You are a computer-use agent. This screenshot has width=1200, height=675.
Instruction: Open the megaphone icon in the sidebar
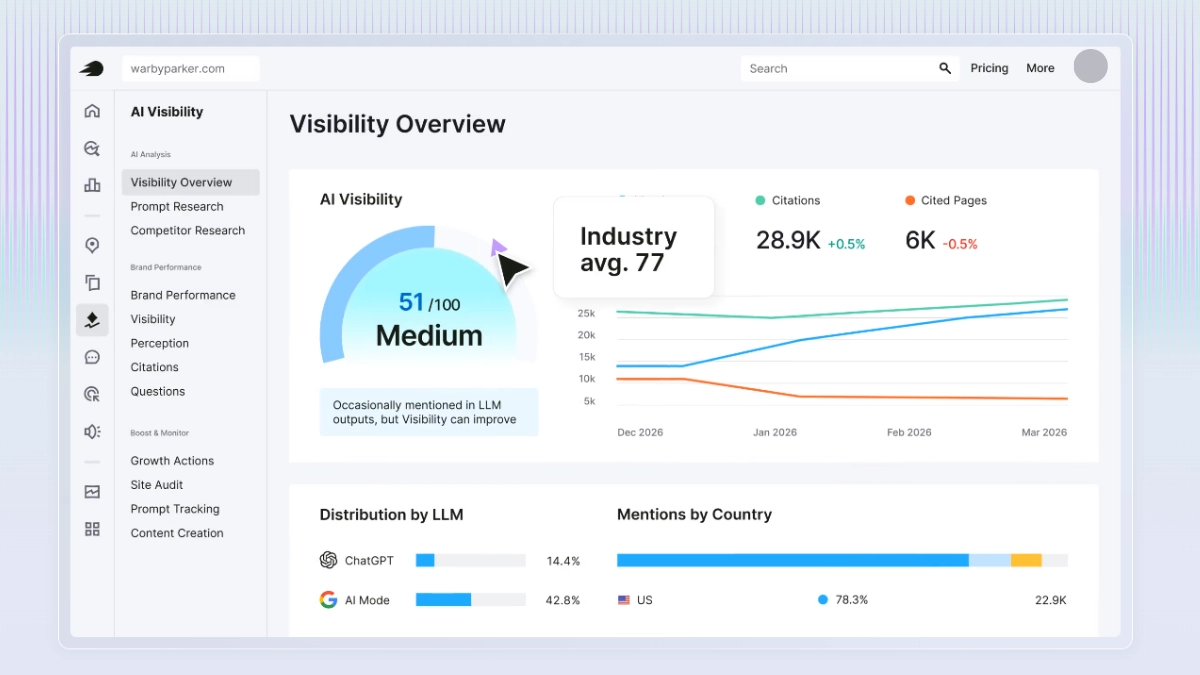point(92,431)
